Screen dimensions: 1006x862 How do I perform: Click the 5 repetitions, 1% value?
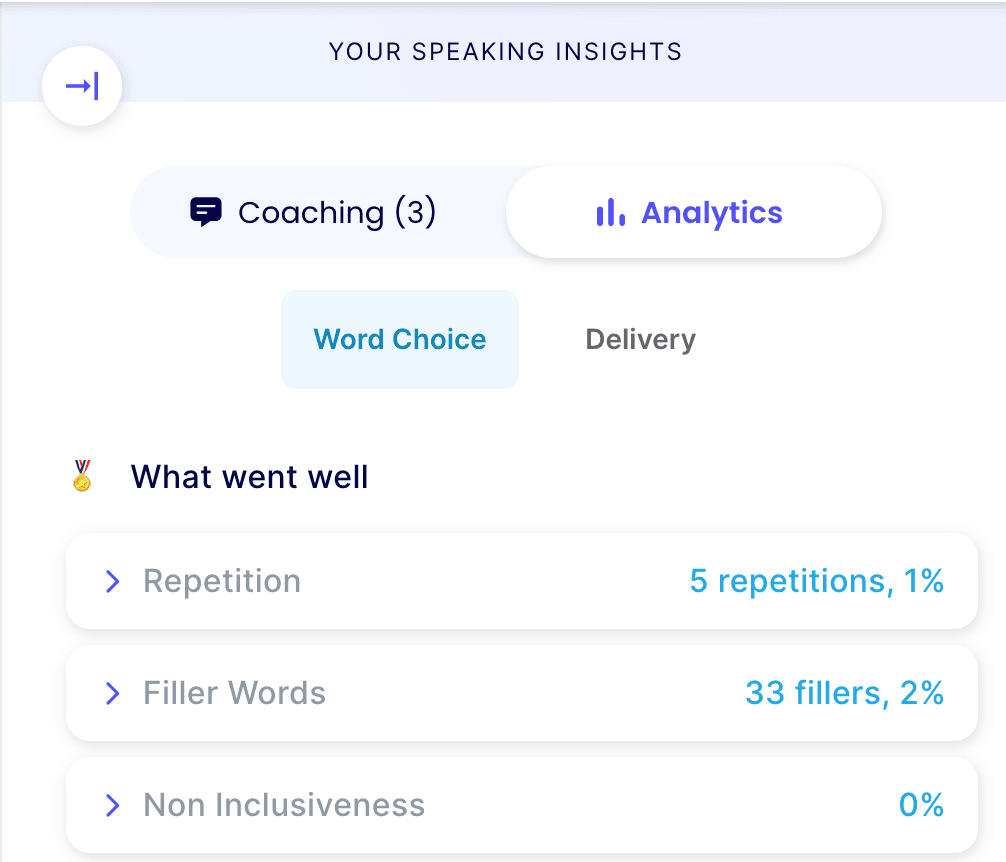[817, 581]
